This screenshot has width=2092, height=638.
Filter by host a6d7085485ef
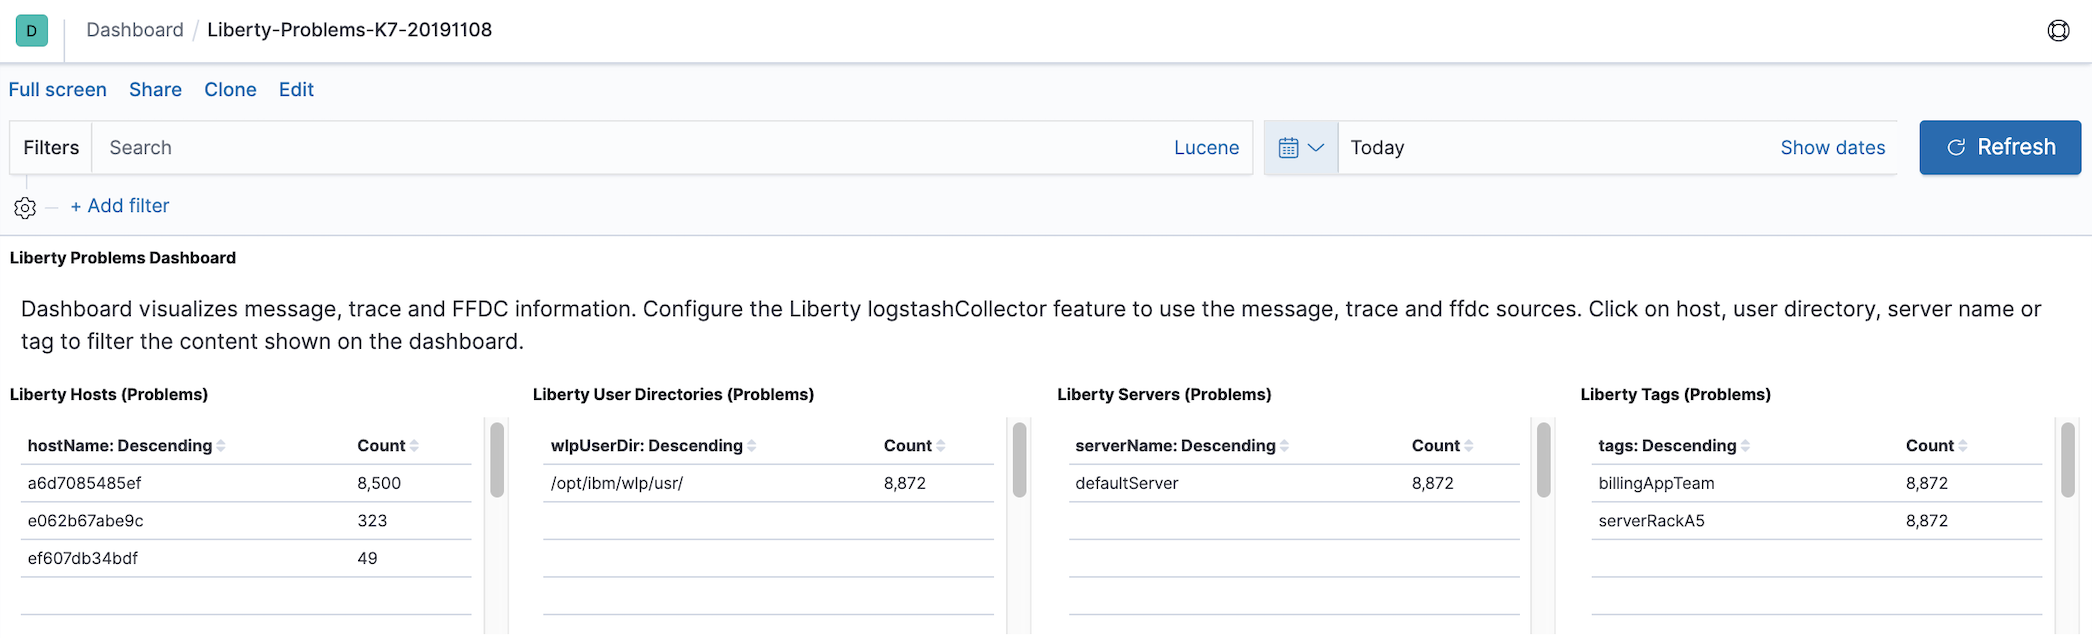coord(85,484)
